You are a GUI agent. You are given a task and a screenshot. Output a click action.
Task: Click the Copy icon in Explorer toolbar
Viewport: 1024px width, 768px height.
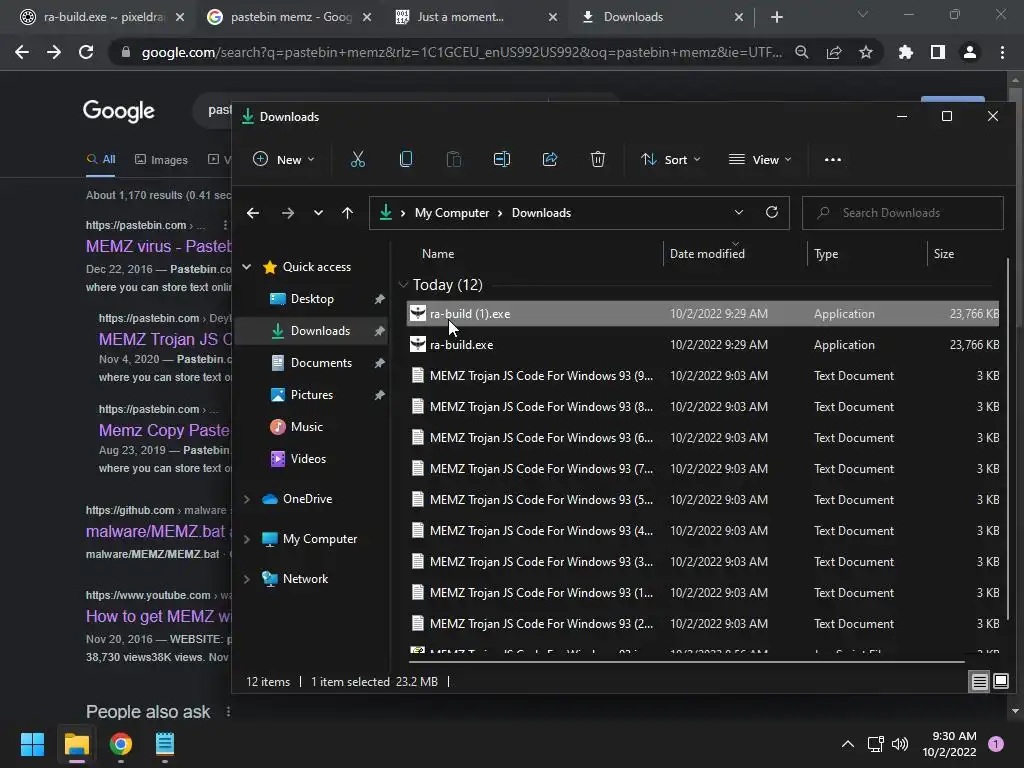tap(406, 159)
